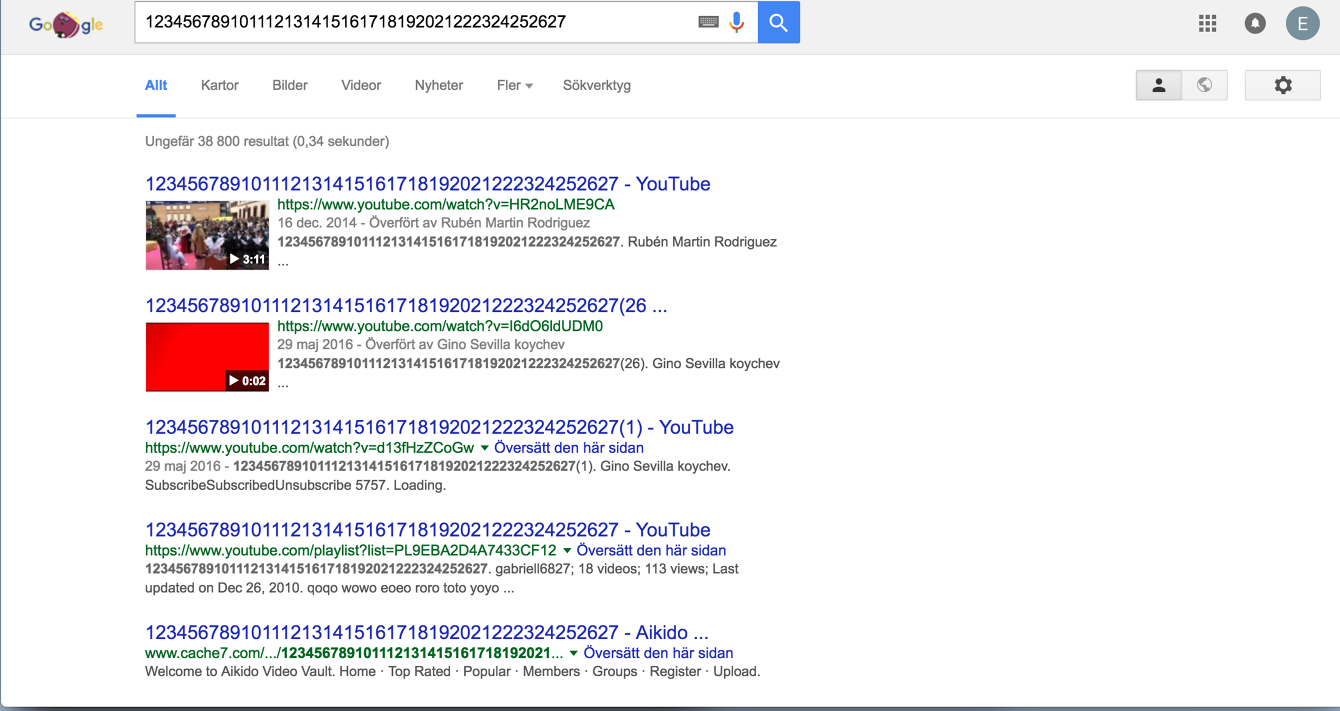Expand options arrow beside d13fHzZCoGw URL
1340x711 pixels.
pos(485,448)
